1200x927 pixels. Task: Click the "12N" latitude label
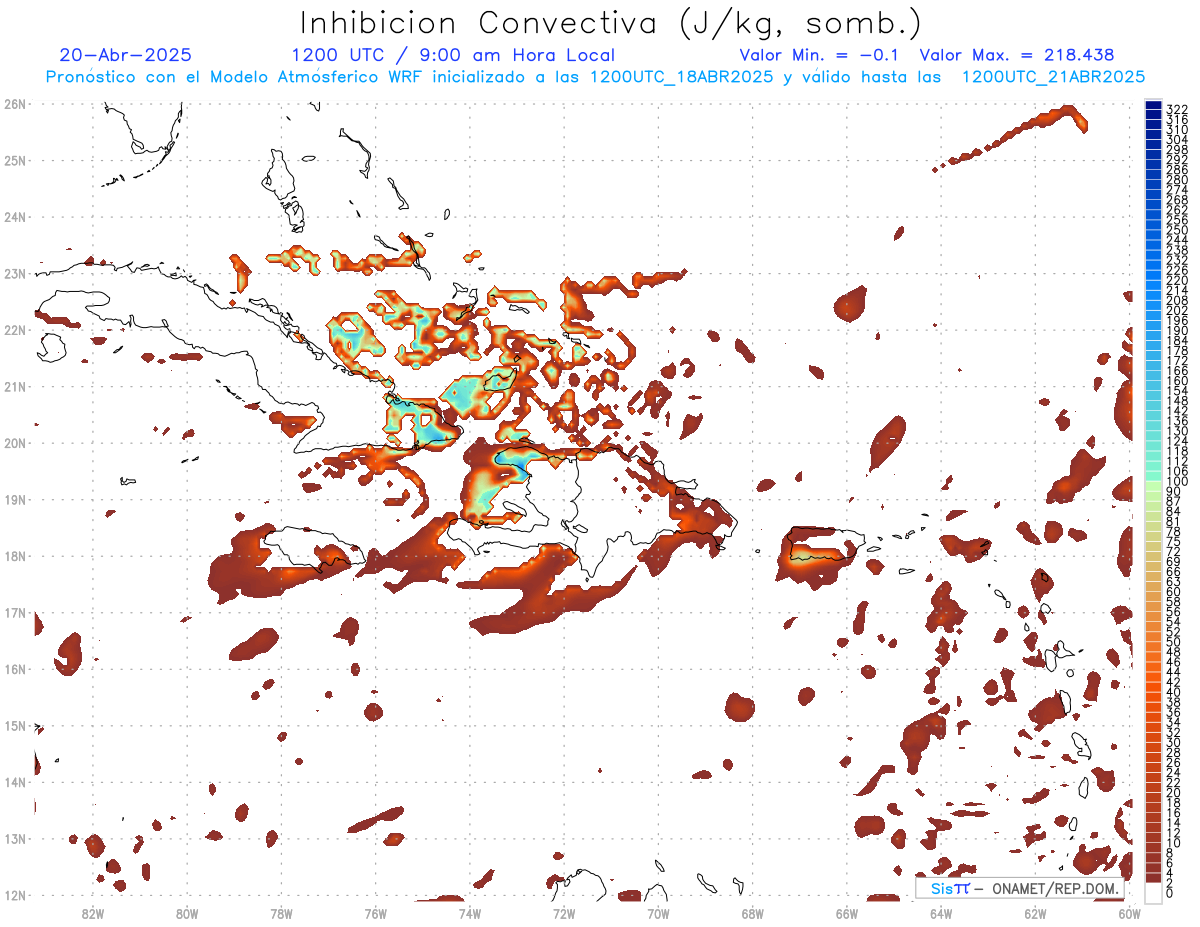pyautogui.click(x=14, y=895)
